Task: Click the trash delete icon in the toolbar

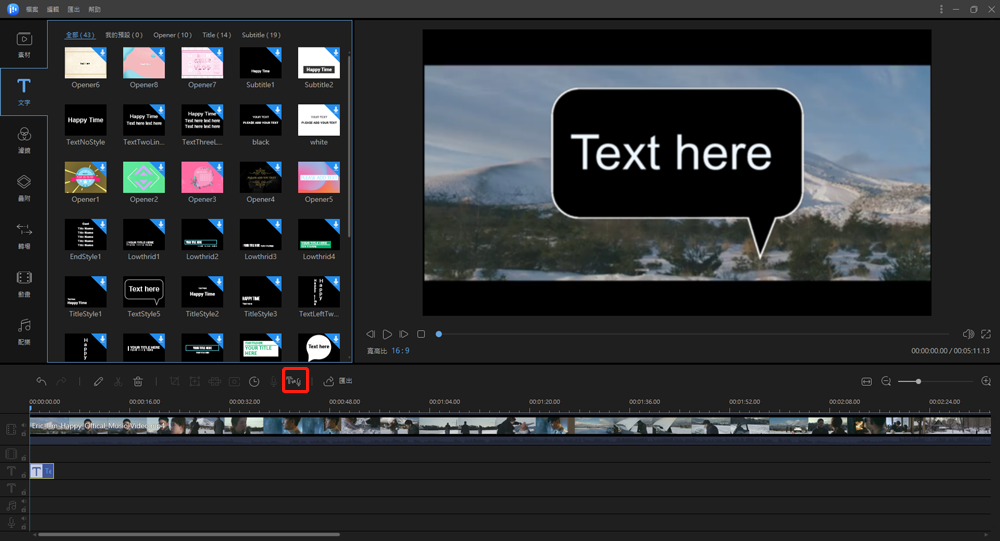Action: coord(138,382)
